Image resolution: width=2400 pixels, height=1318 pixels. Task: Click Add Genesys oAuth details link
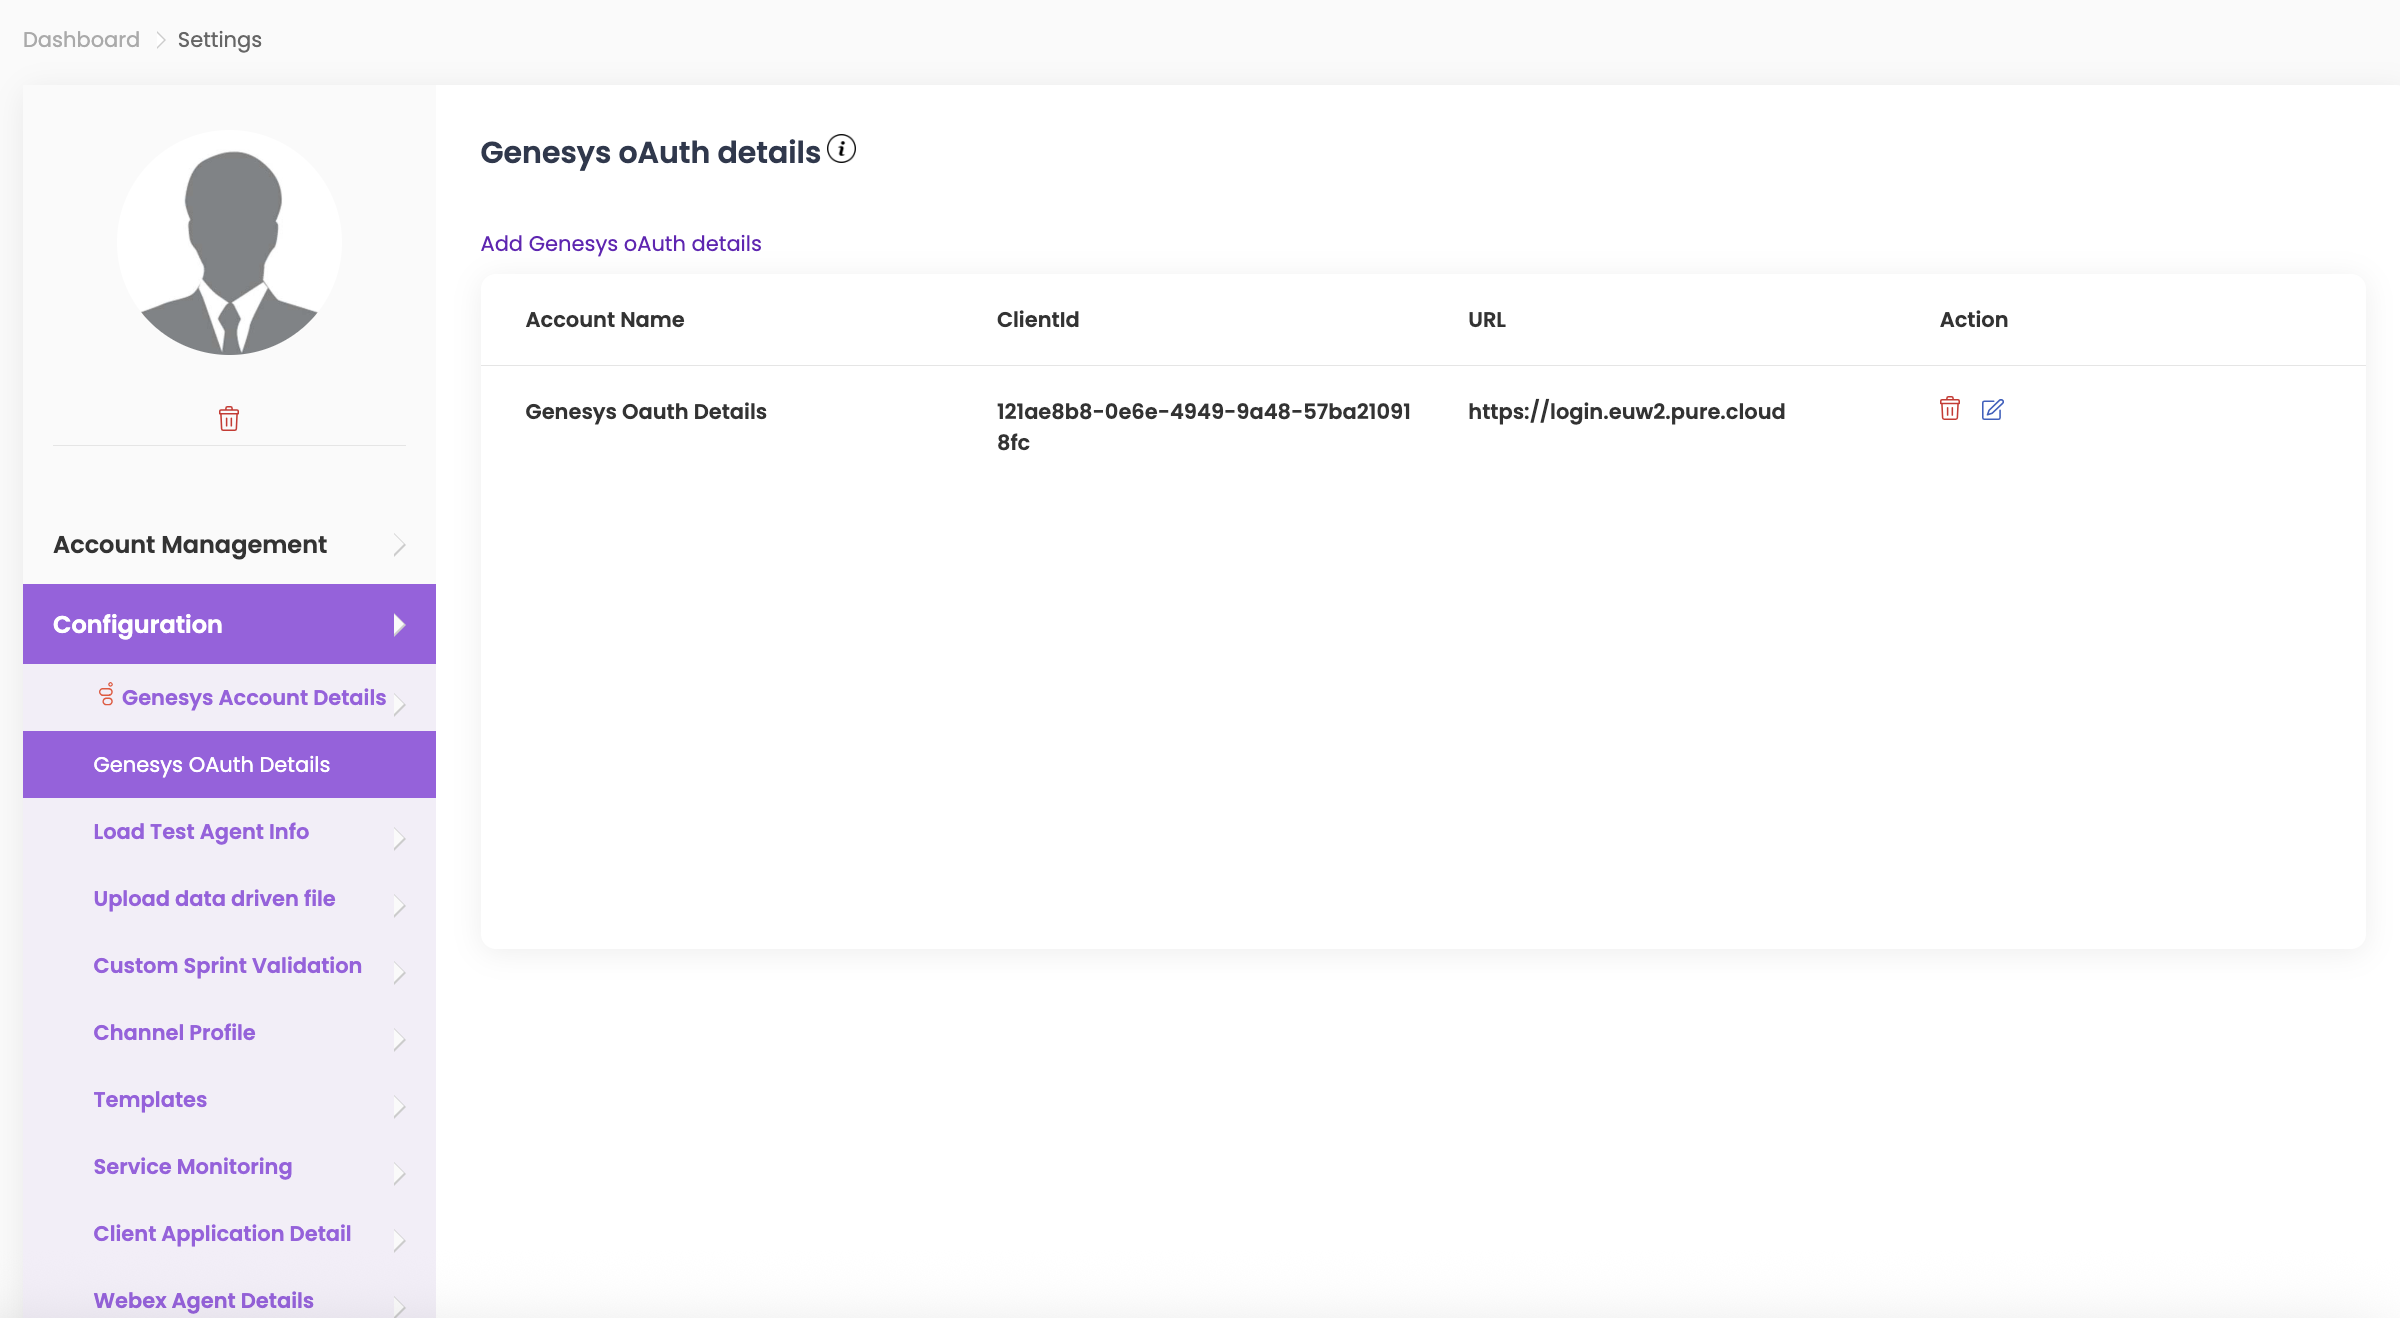pyautogui.click(x=620, y=243)
